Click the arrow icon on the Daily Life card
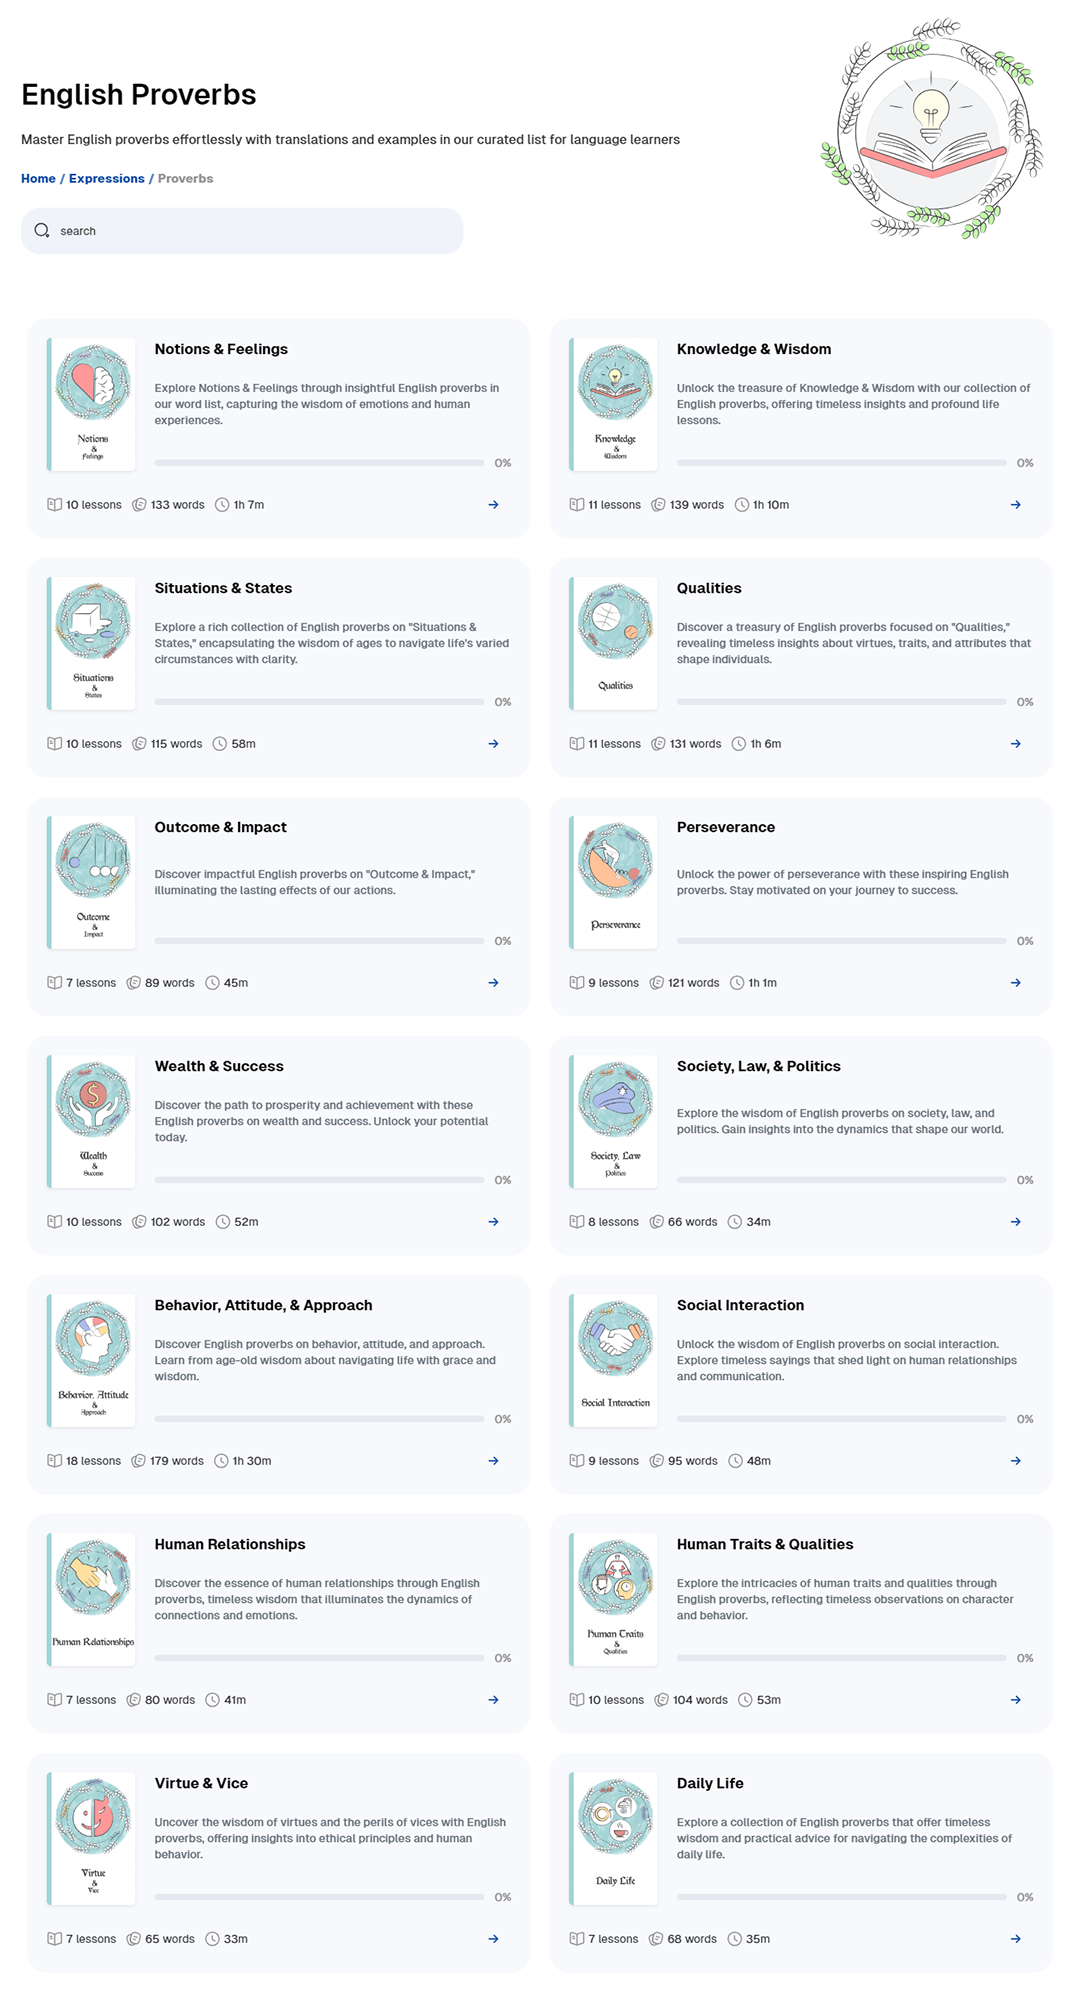Viewport: 1080px width, 2000px height. (x=1015, y=1939)
